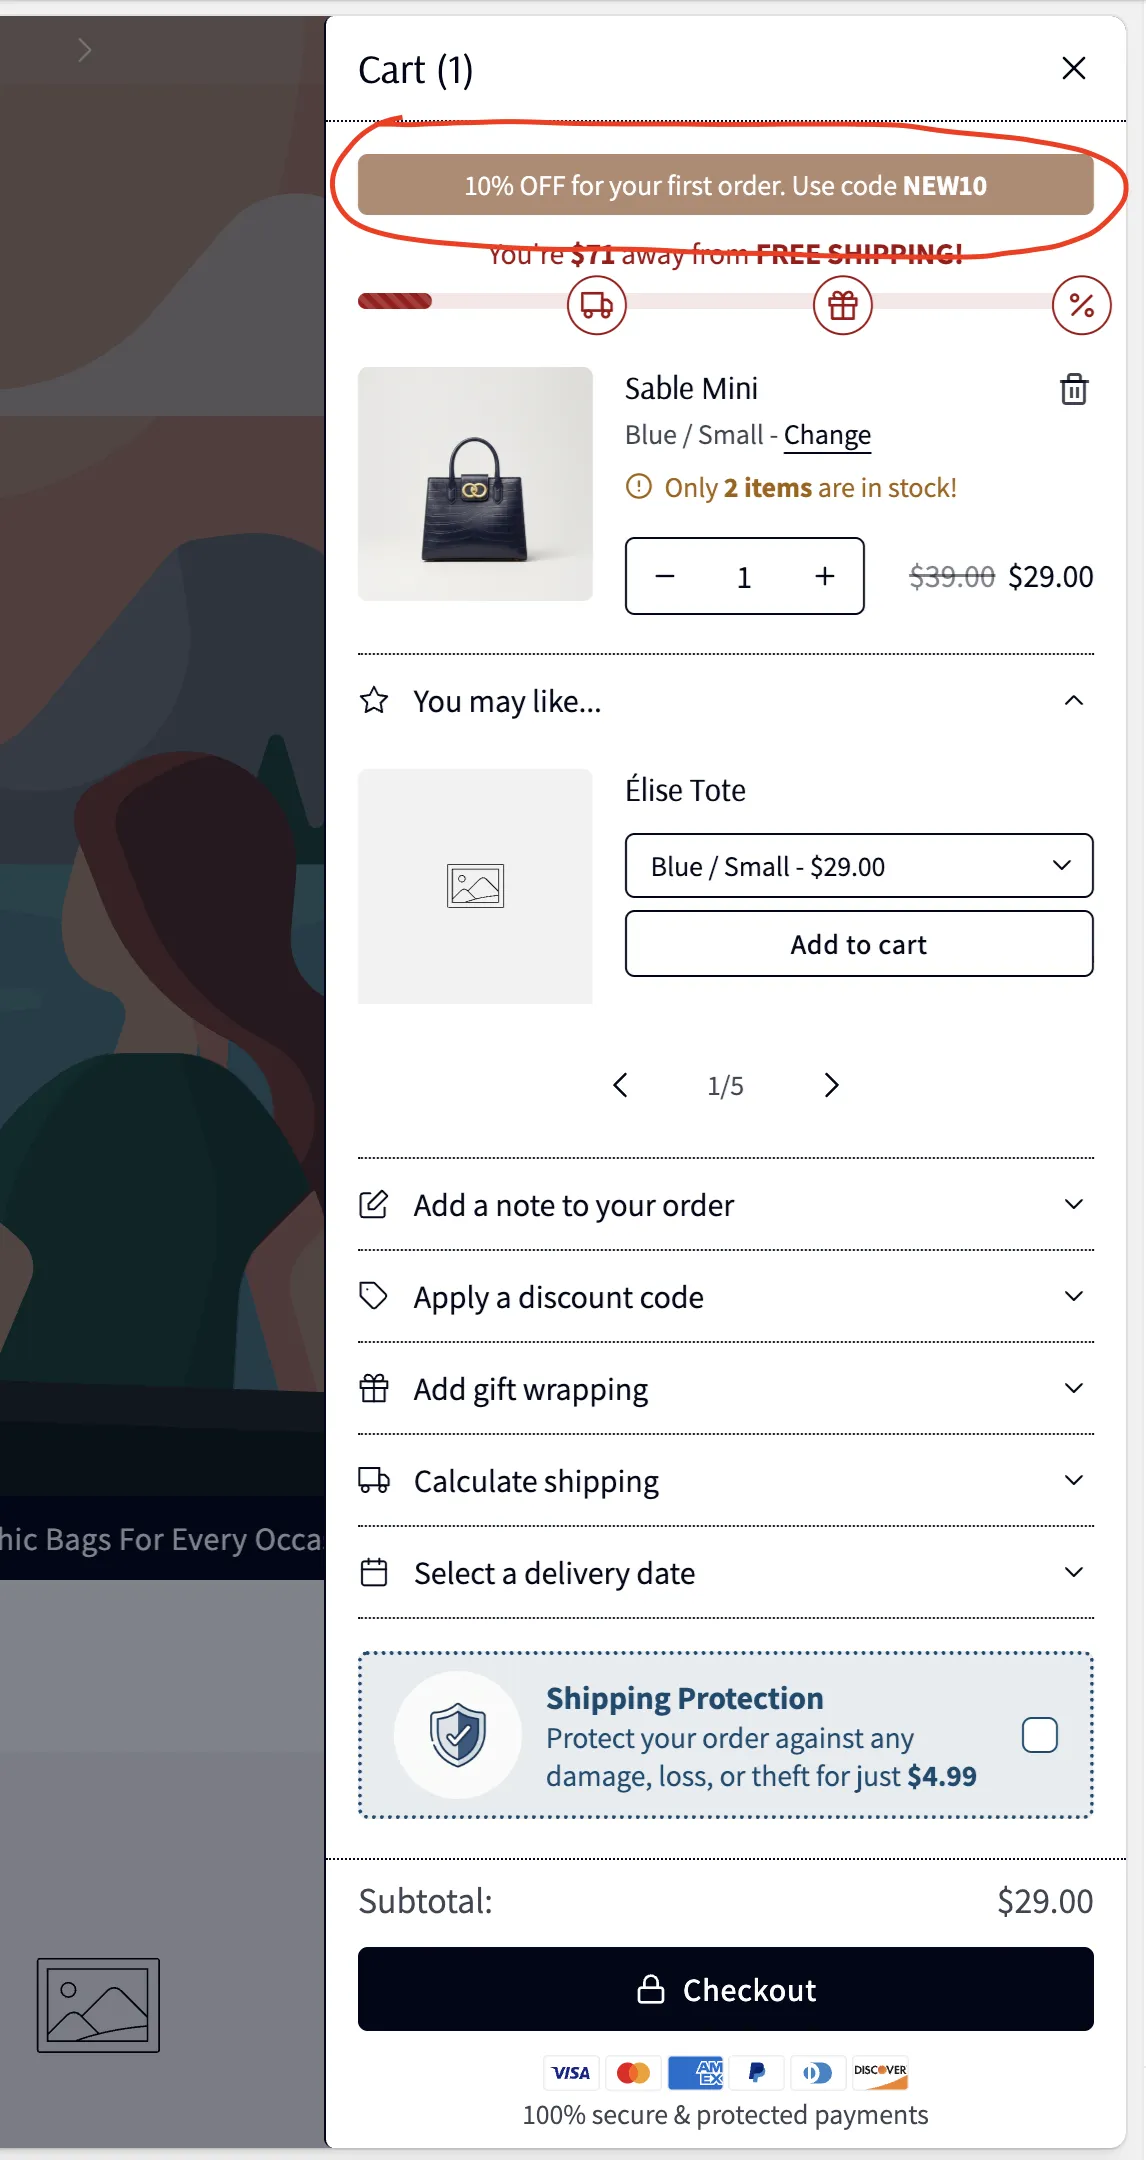Enable Shipping Protection for $4.99
Viewport: 1146px width, 2160px height.
pyautogui.click(x=1040, y=1735)
